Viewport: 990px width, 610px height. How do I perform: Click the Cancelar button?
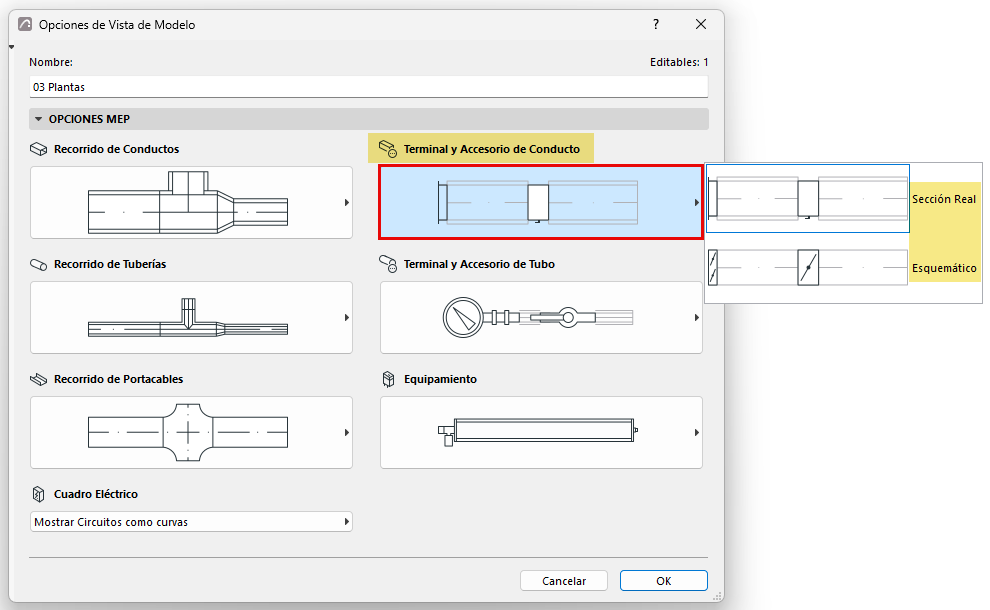click(564, 580)
